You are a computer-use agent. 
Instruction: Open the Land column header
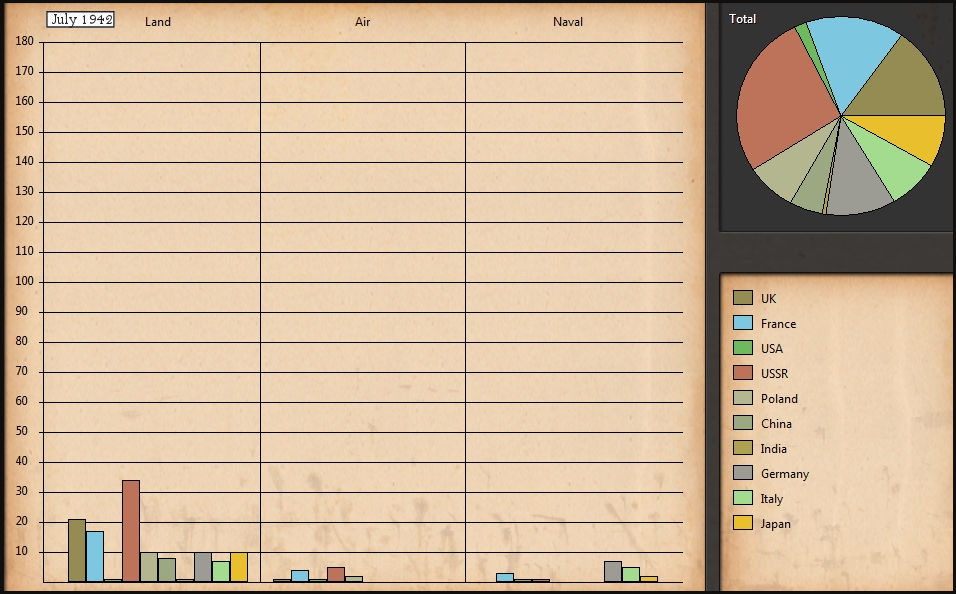tap(158, 21)
